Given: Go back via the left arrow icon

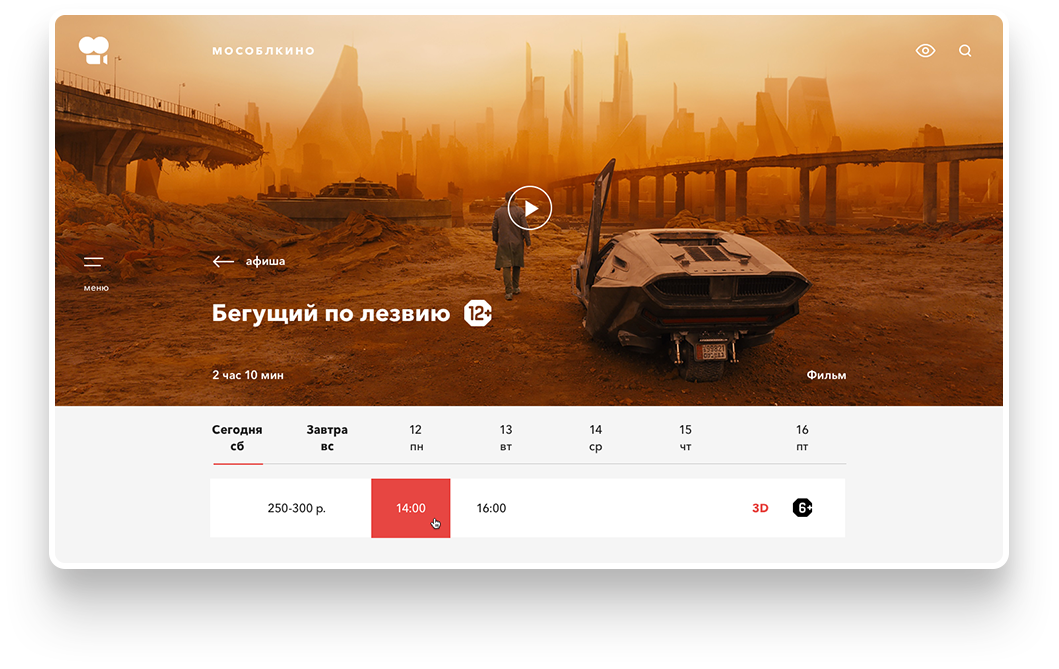Looking at the screenshot, I should tap(223, 261).
